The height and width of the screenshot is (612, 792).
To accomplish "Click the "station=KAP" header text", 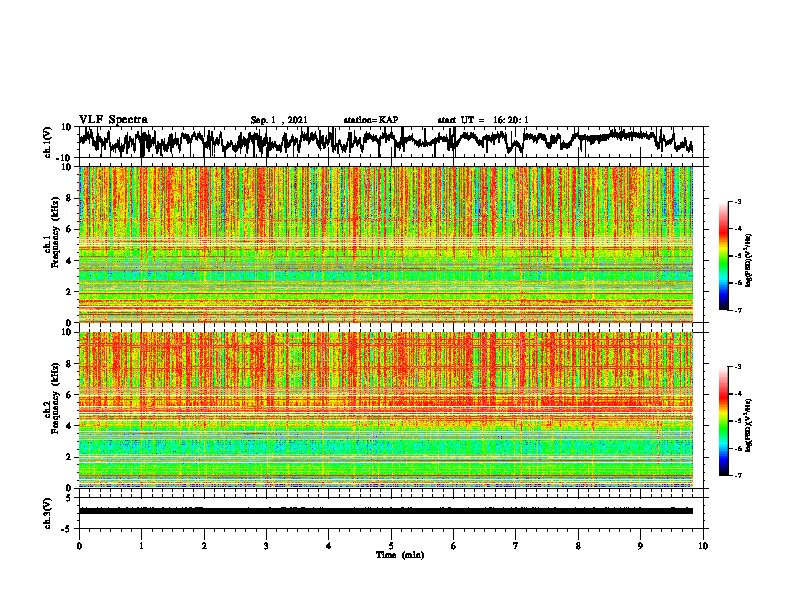I will (371, 120).
